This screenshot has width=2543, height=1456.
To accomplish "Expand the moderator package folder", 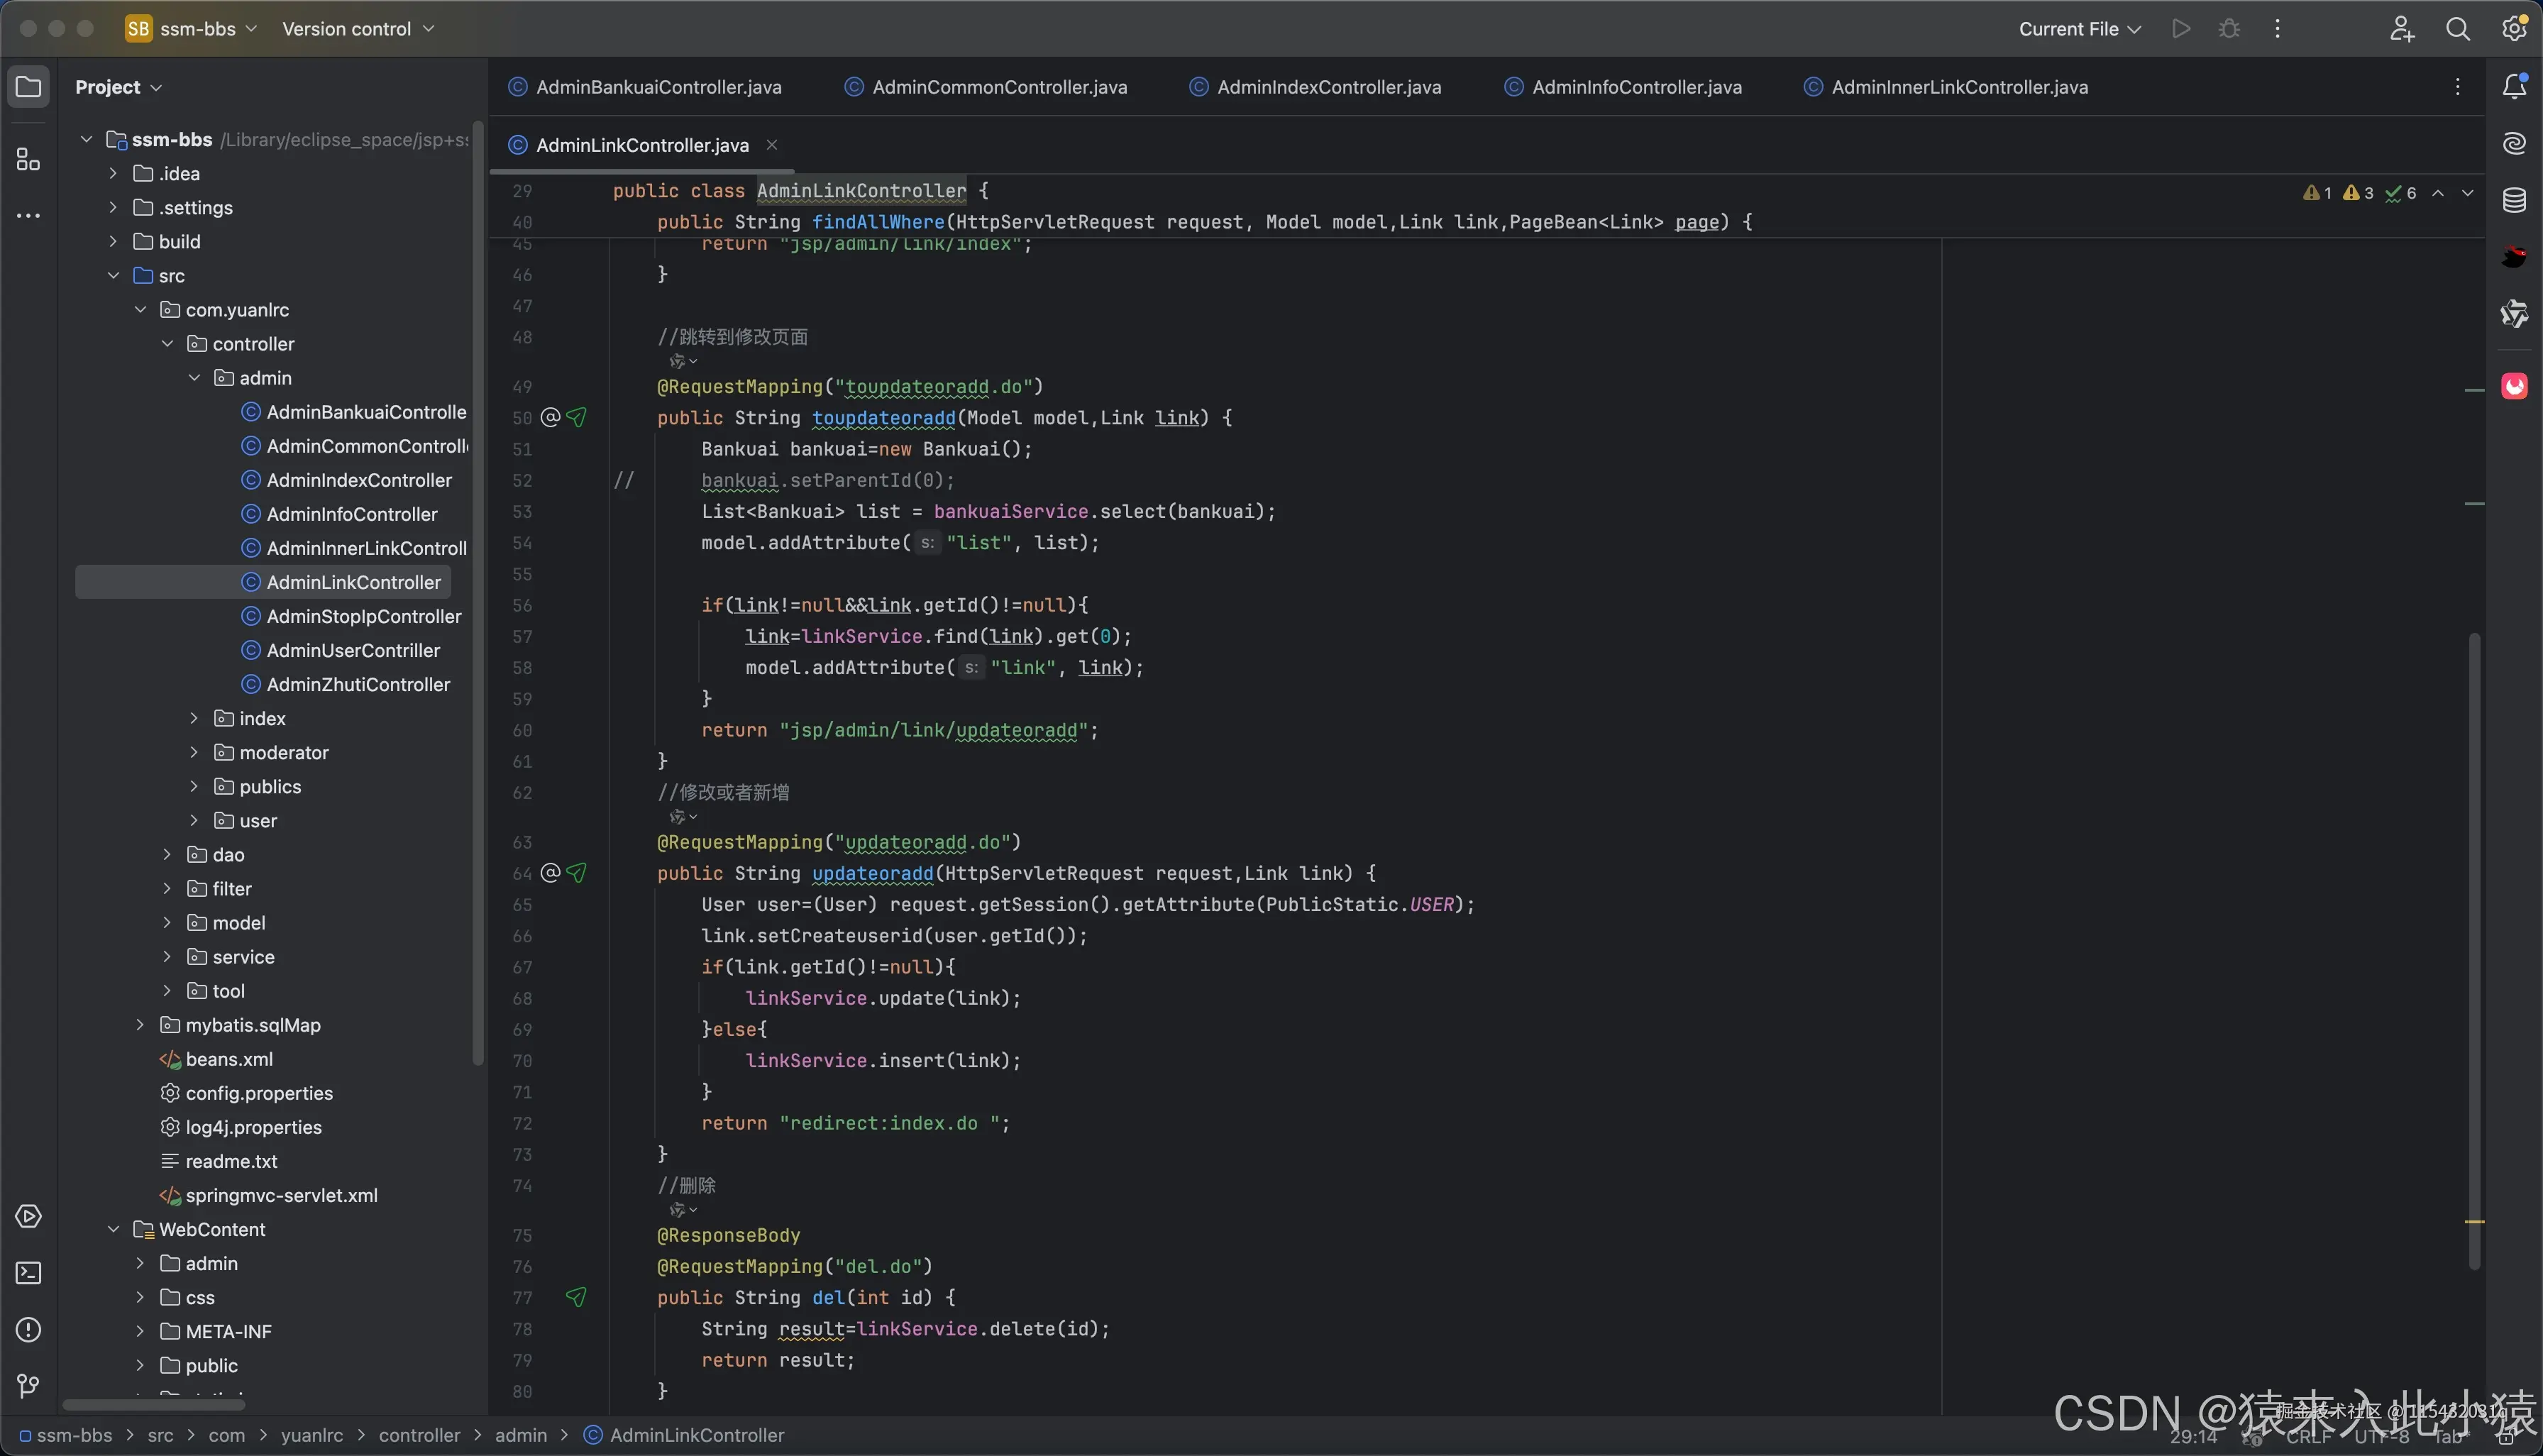I will [194, 753].
